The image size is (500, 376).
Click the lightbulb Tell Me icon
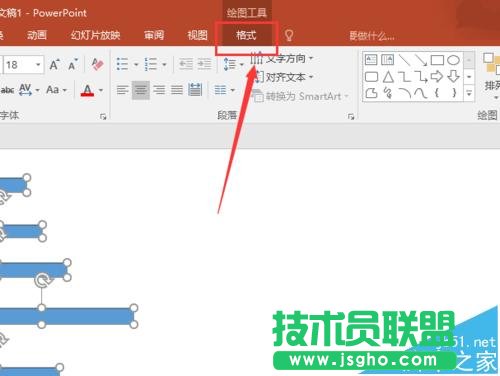tap(289, 35)
